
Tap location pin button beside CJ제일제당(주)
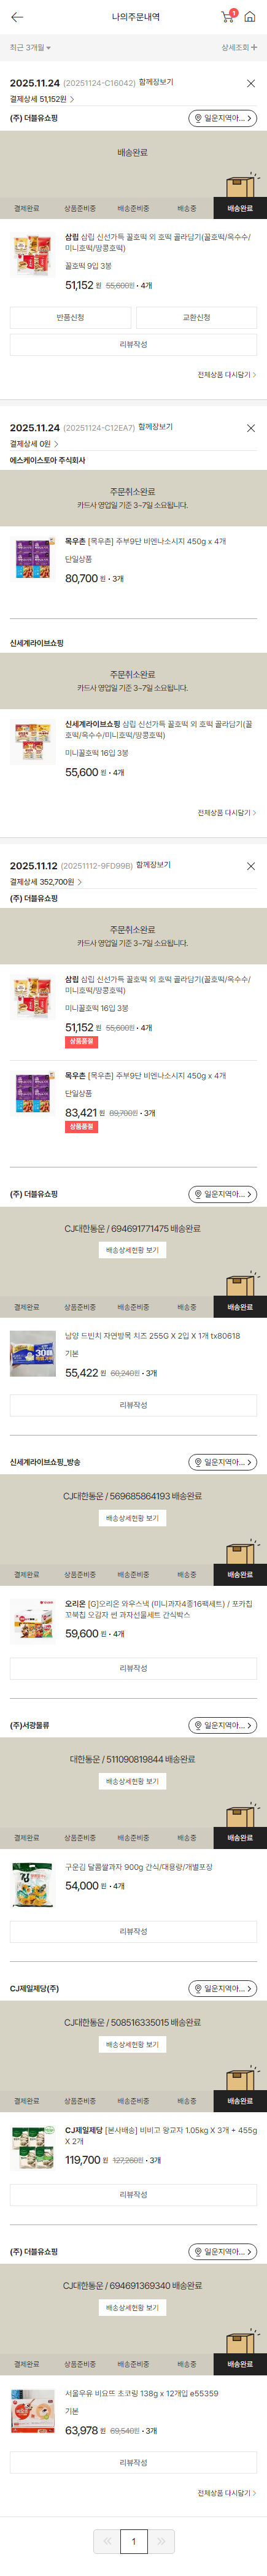tap(223, 1988)
